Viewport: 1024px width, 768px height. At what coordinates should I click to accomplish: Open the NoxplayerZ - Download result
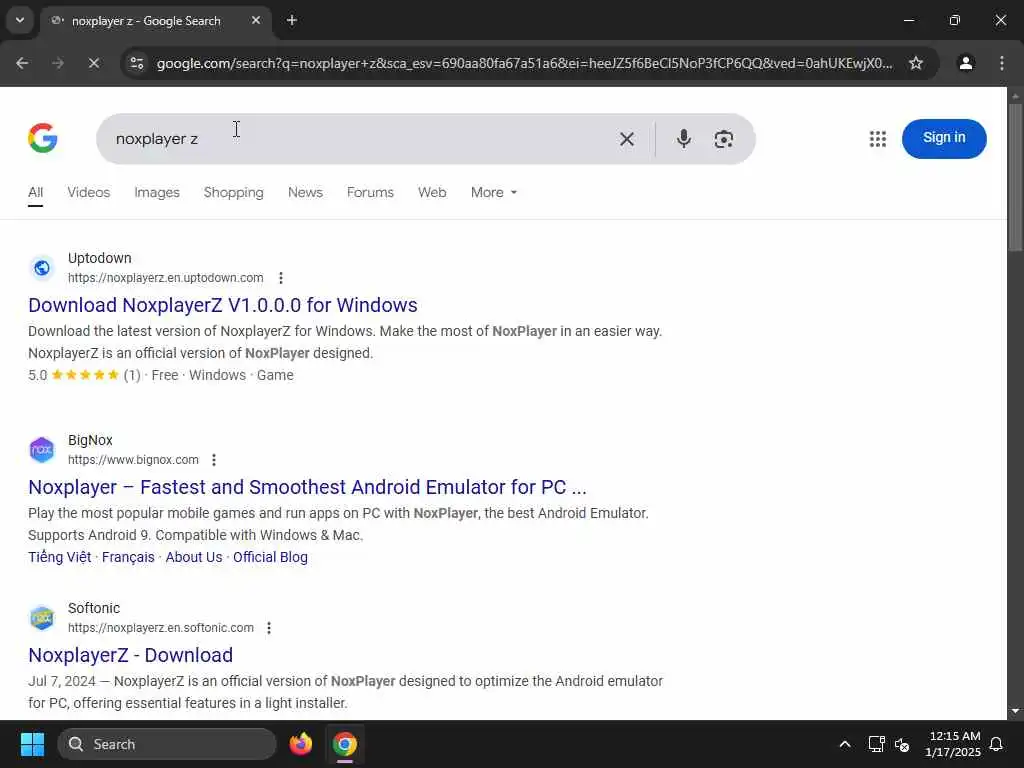tap(131, 655)
